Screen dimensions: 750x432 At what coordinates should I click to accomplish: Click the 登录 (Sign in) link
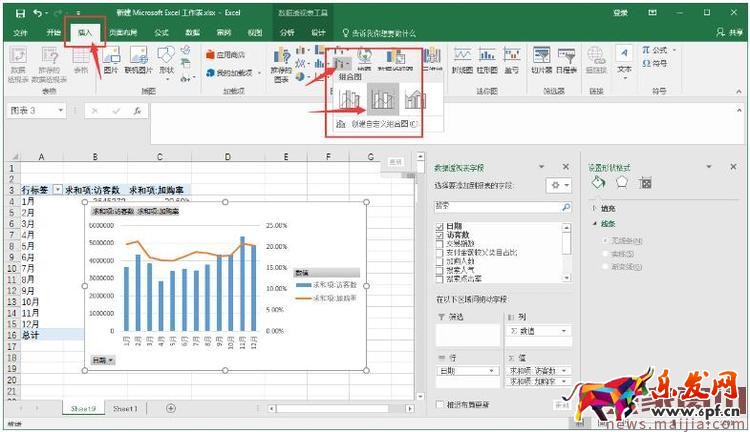coord(620,13)
